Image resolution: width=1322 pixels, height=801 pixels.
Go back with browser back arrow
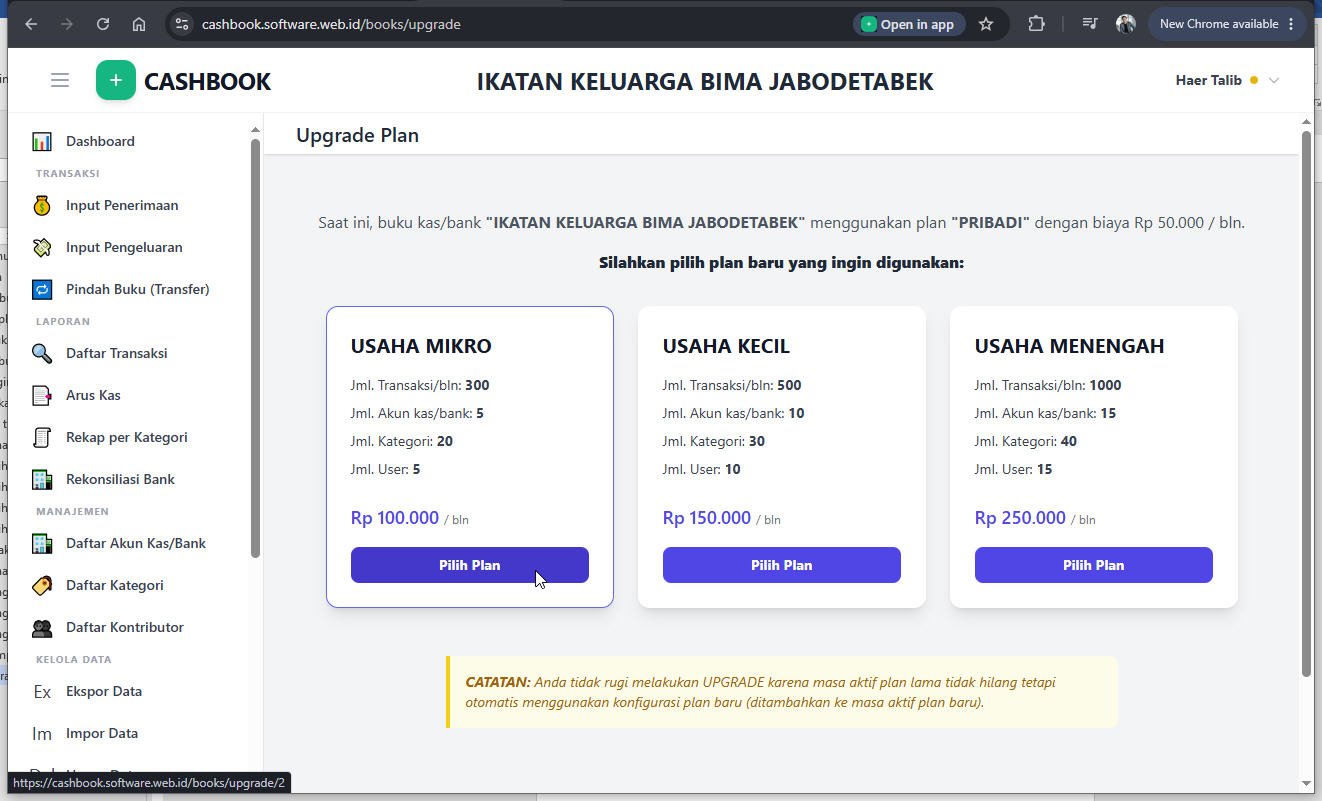coord(31,24)
